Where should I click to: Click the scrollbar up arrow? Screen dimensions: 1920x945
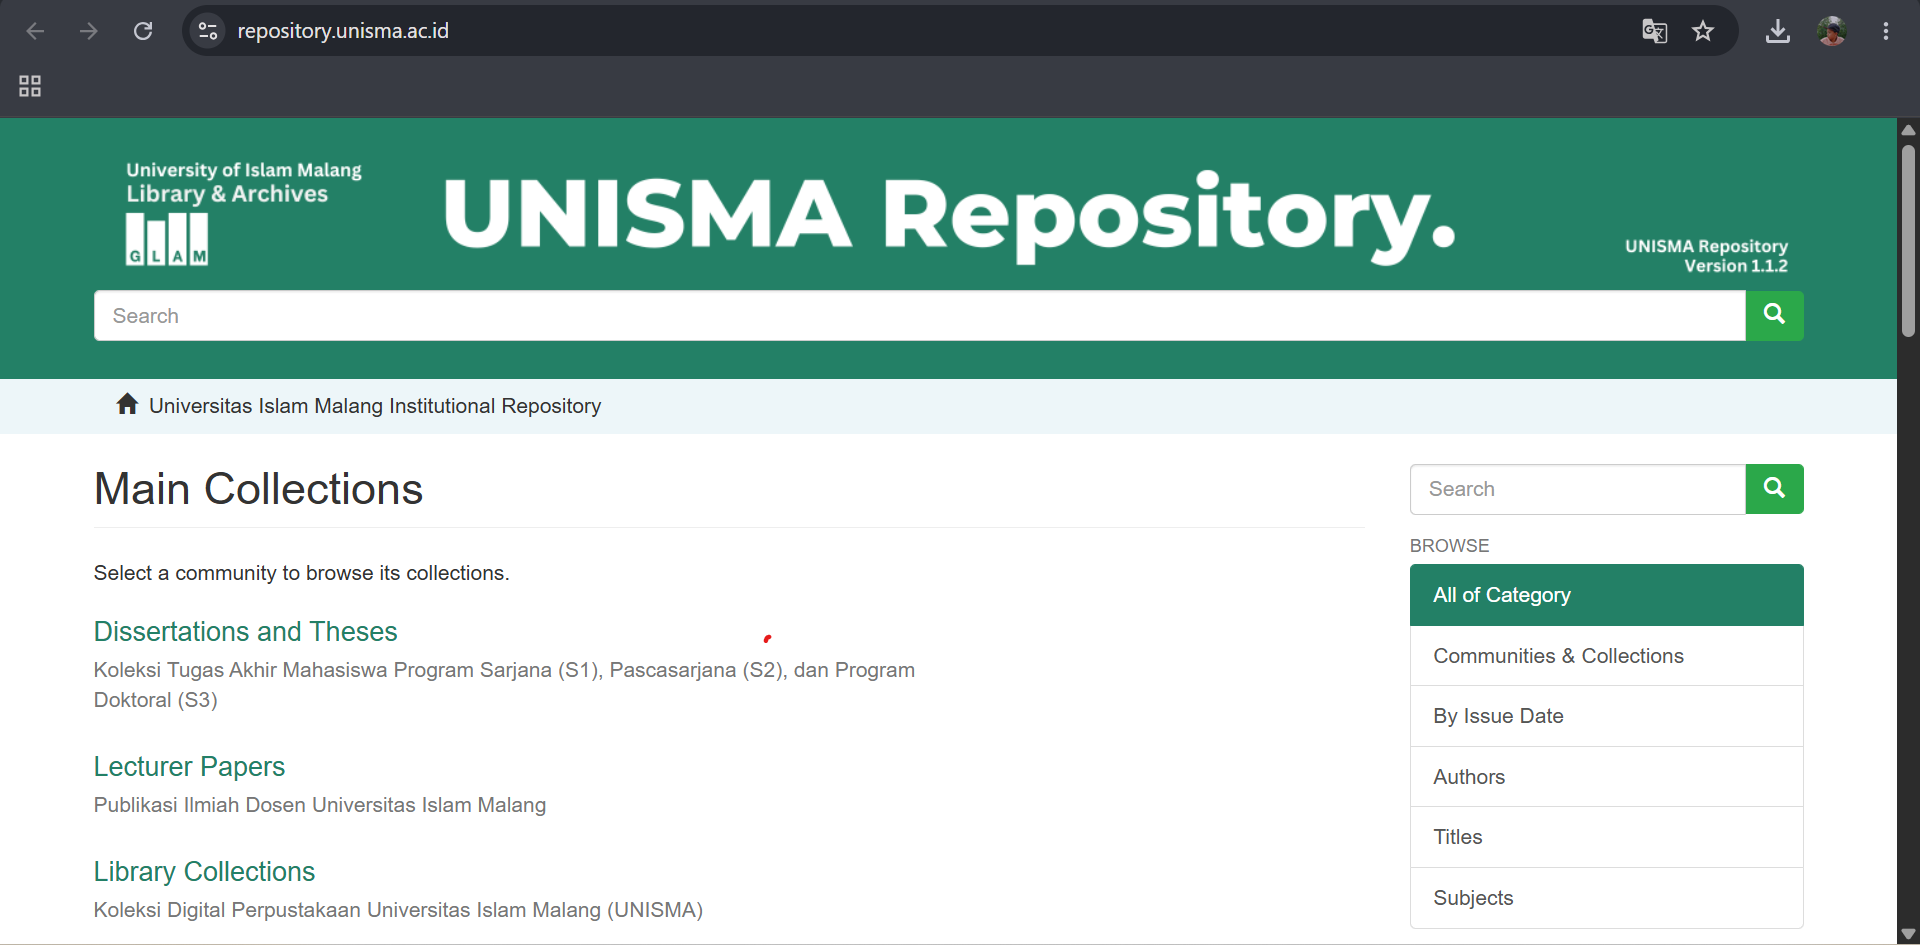click(x=1909, y=130)
